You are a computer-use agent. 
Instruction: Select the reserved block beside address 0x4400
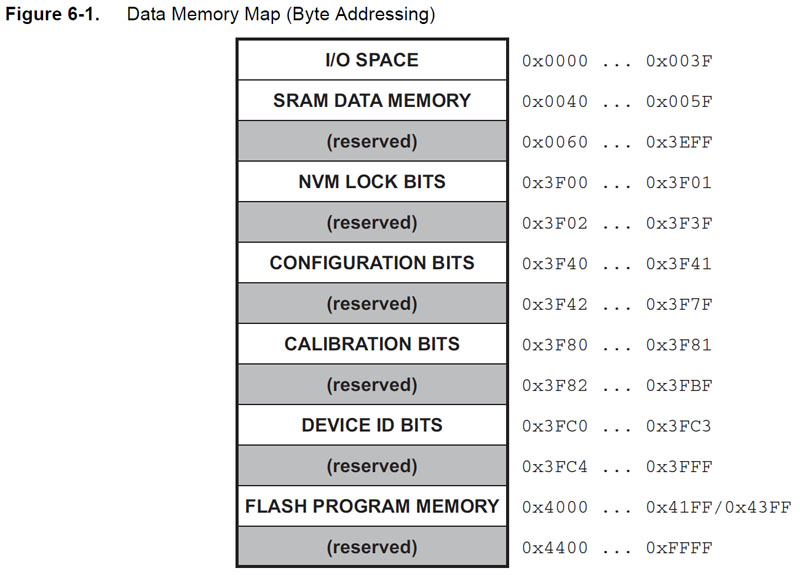[x=372, y=547]
